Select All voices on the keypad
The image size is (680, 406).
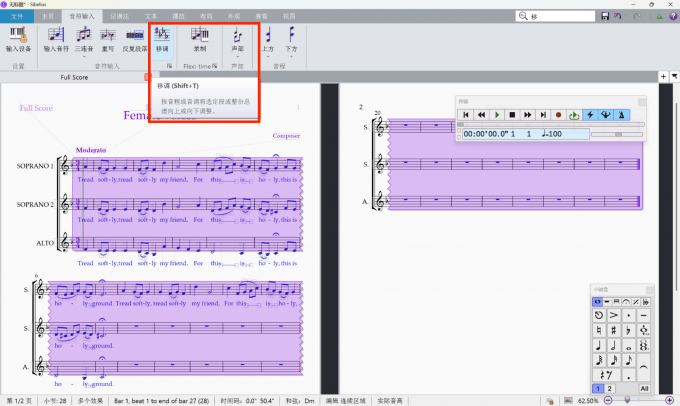point(644,388)
